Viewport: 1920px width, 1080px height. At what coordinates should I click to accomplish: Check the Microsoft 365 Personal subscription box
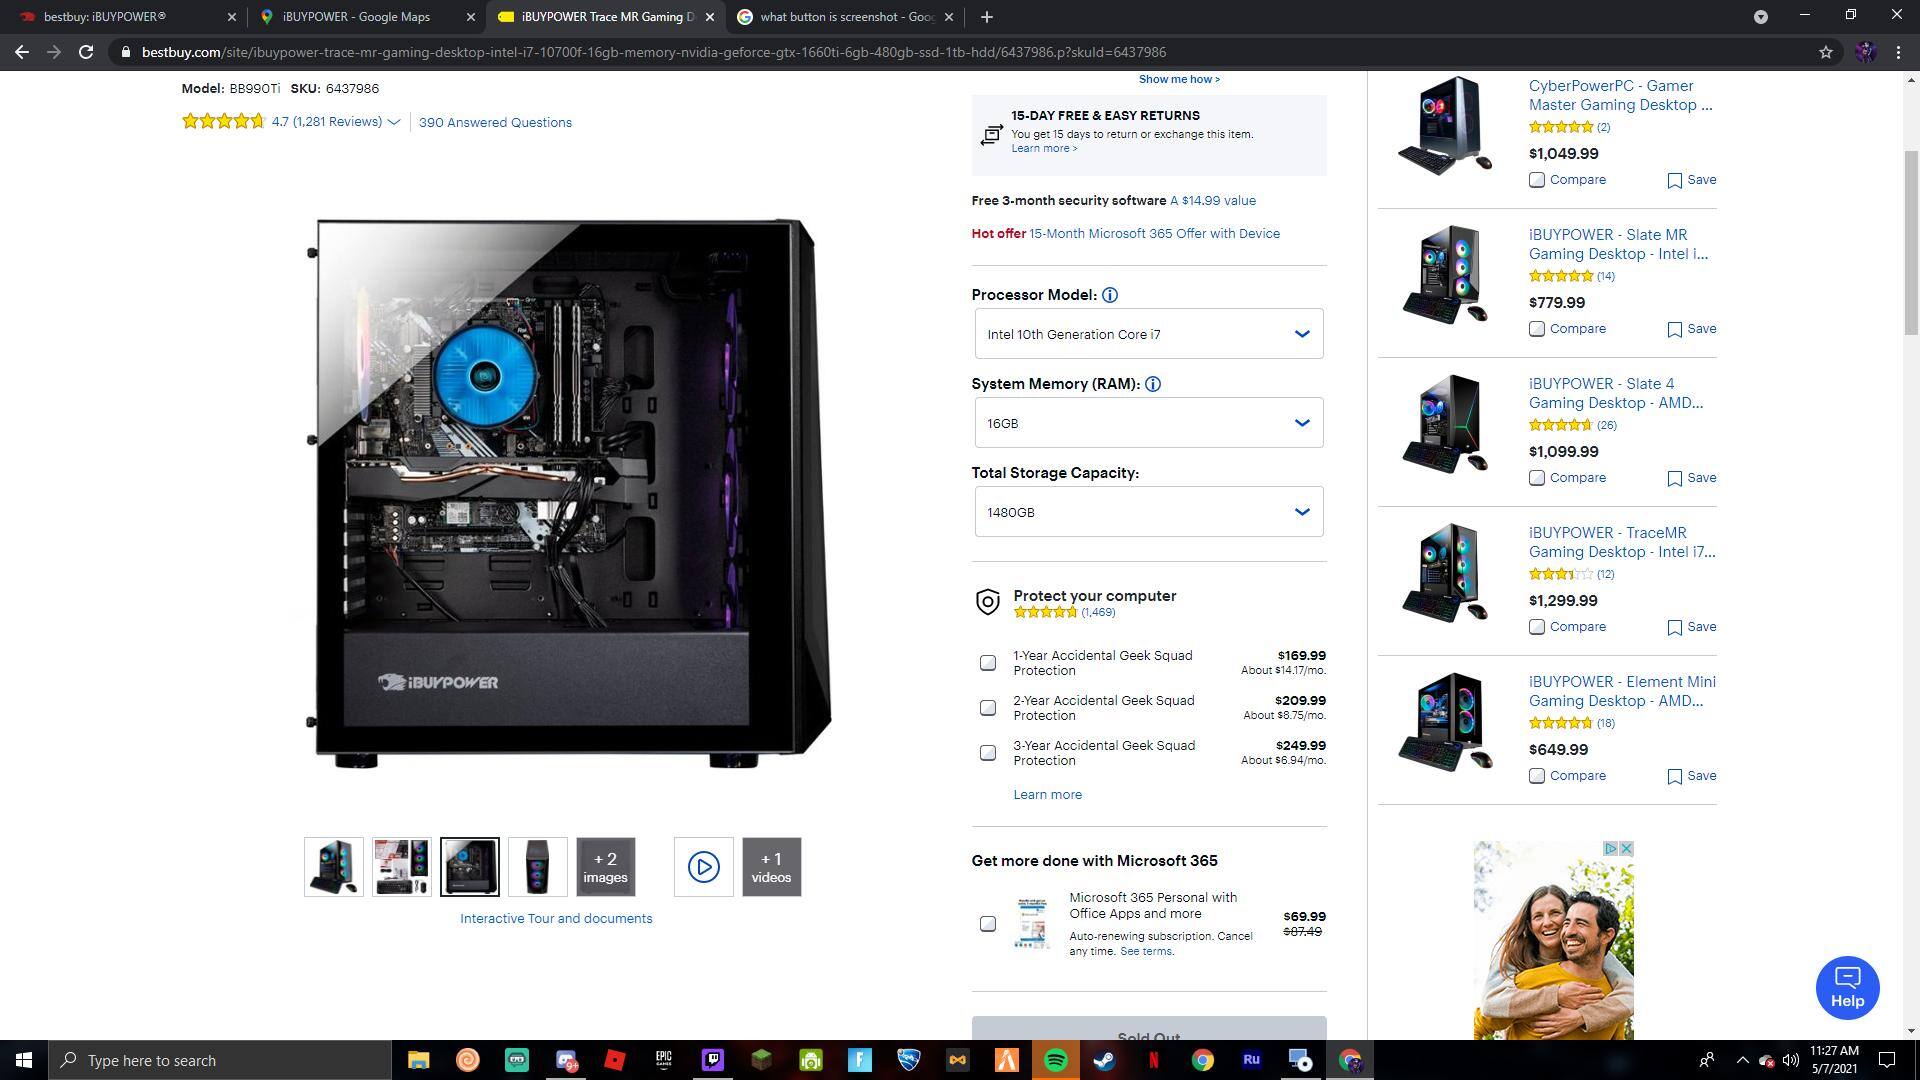tap(988, 924)
